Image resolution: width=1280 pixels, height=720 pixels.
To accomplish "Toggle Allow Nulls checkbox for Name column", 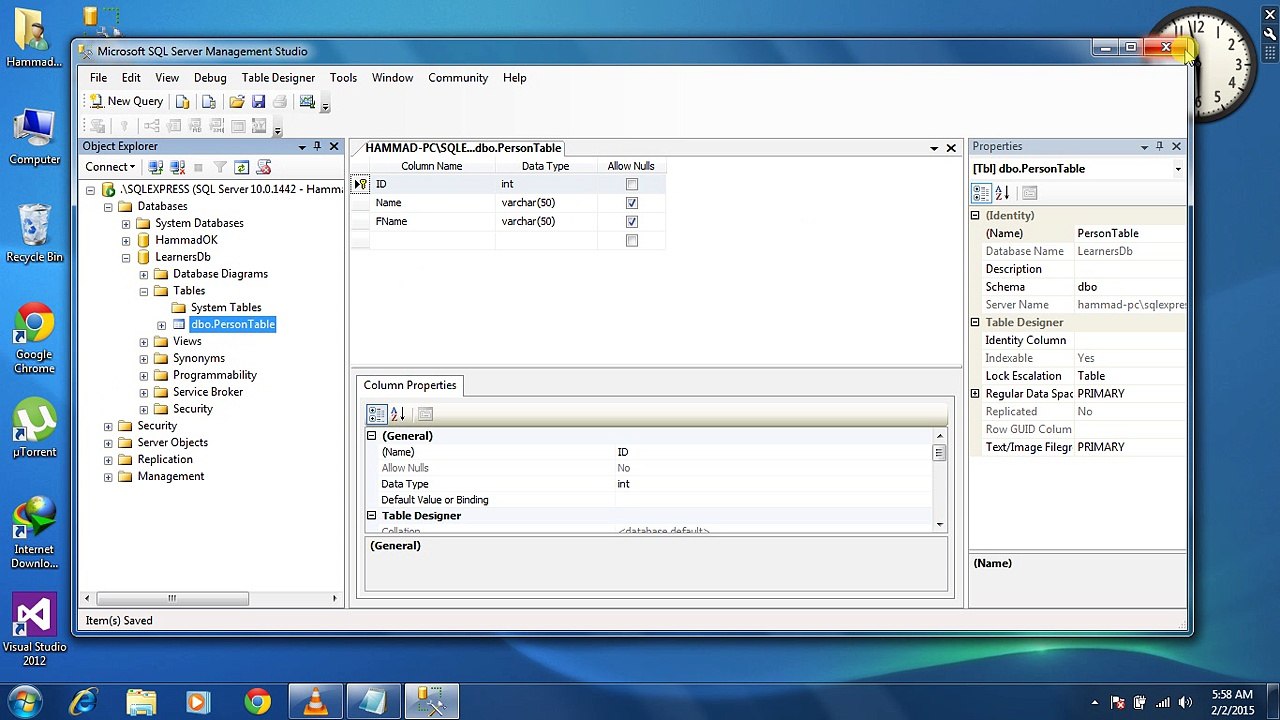I will (x=631, y=203).
